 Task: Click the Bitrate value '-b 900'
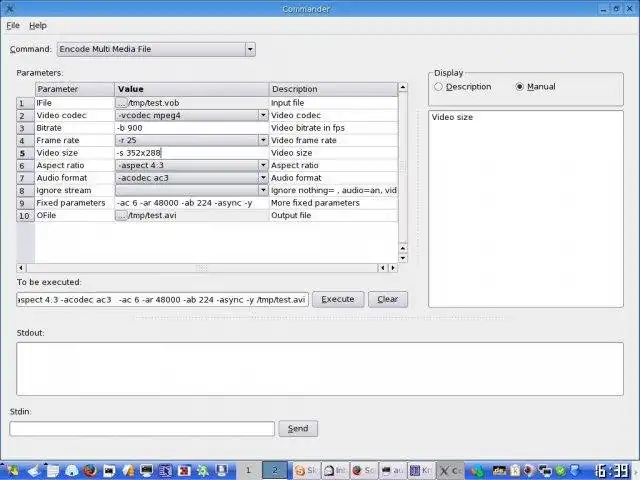click(x=192, y=128)
